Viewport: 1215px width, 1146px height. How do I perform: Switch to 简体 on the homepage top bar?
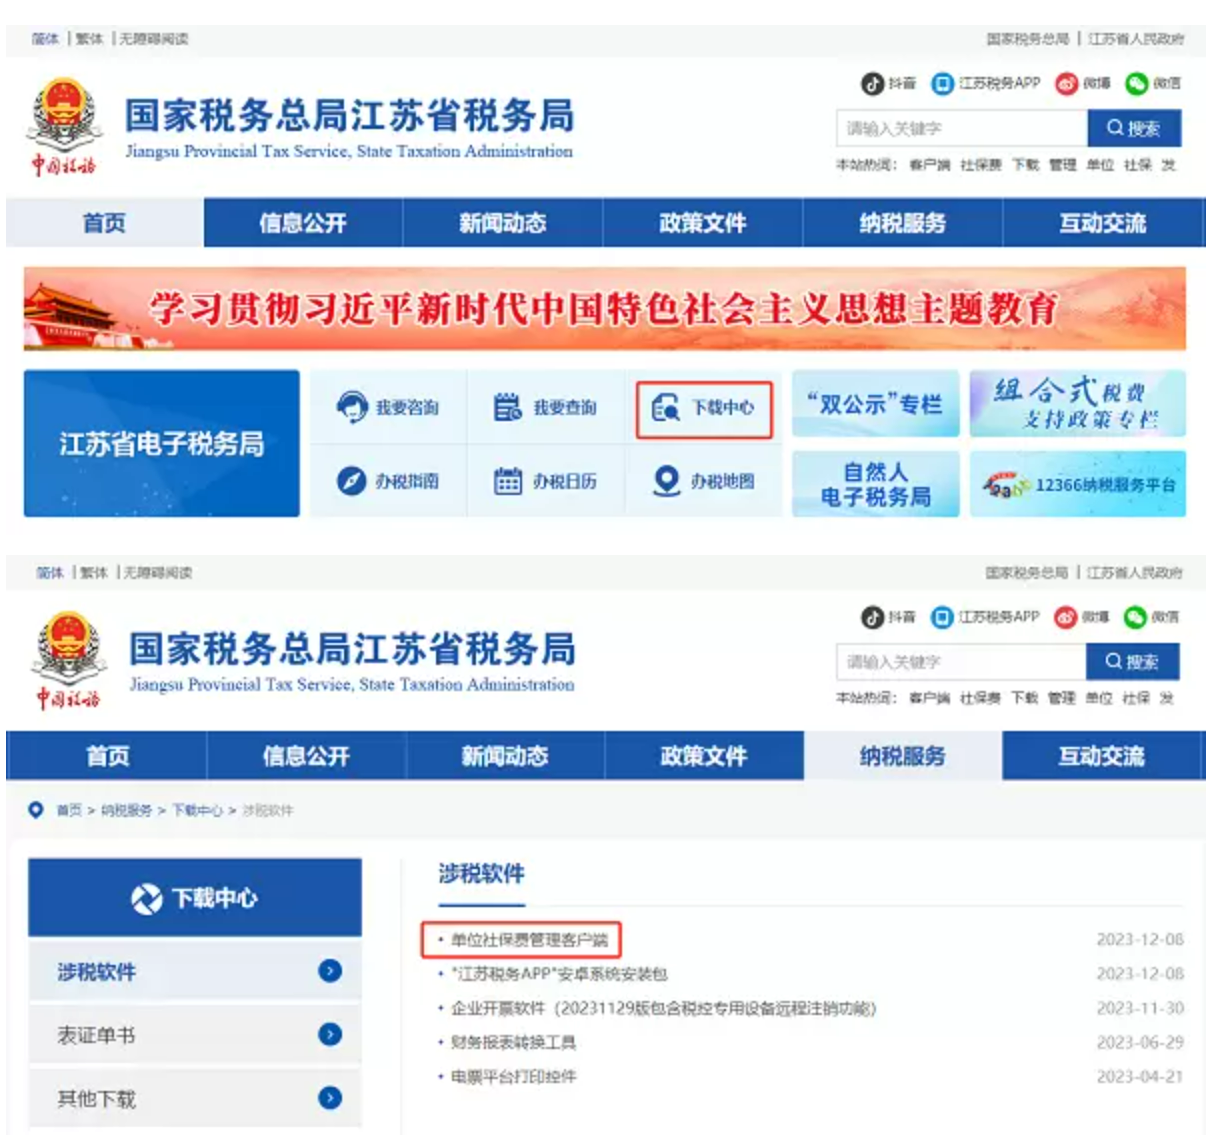click(x=45, y=39)
